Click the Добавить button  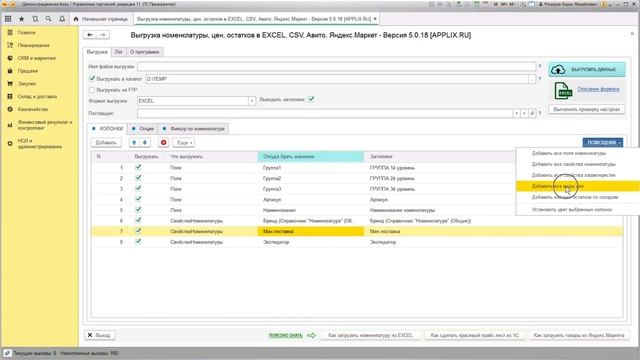tap(106, 142)
